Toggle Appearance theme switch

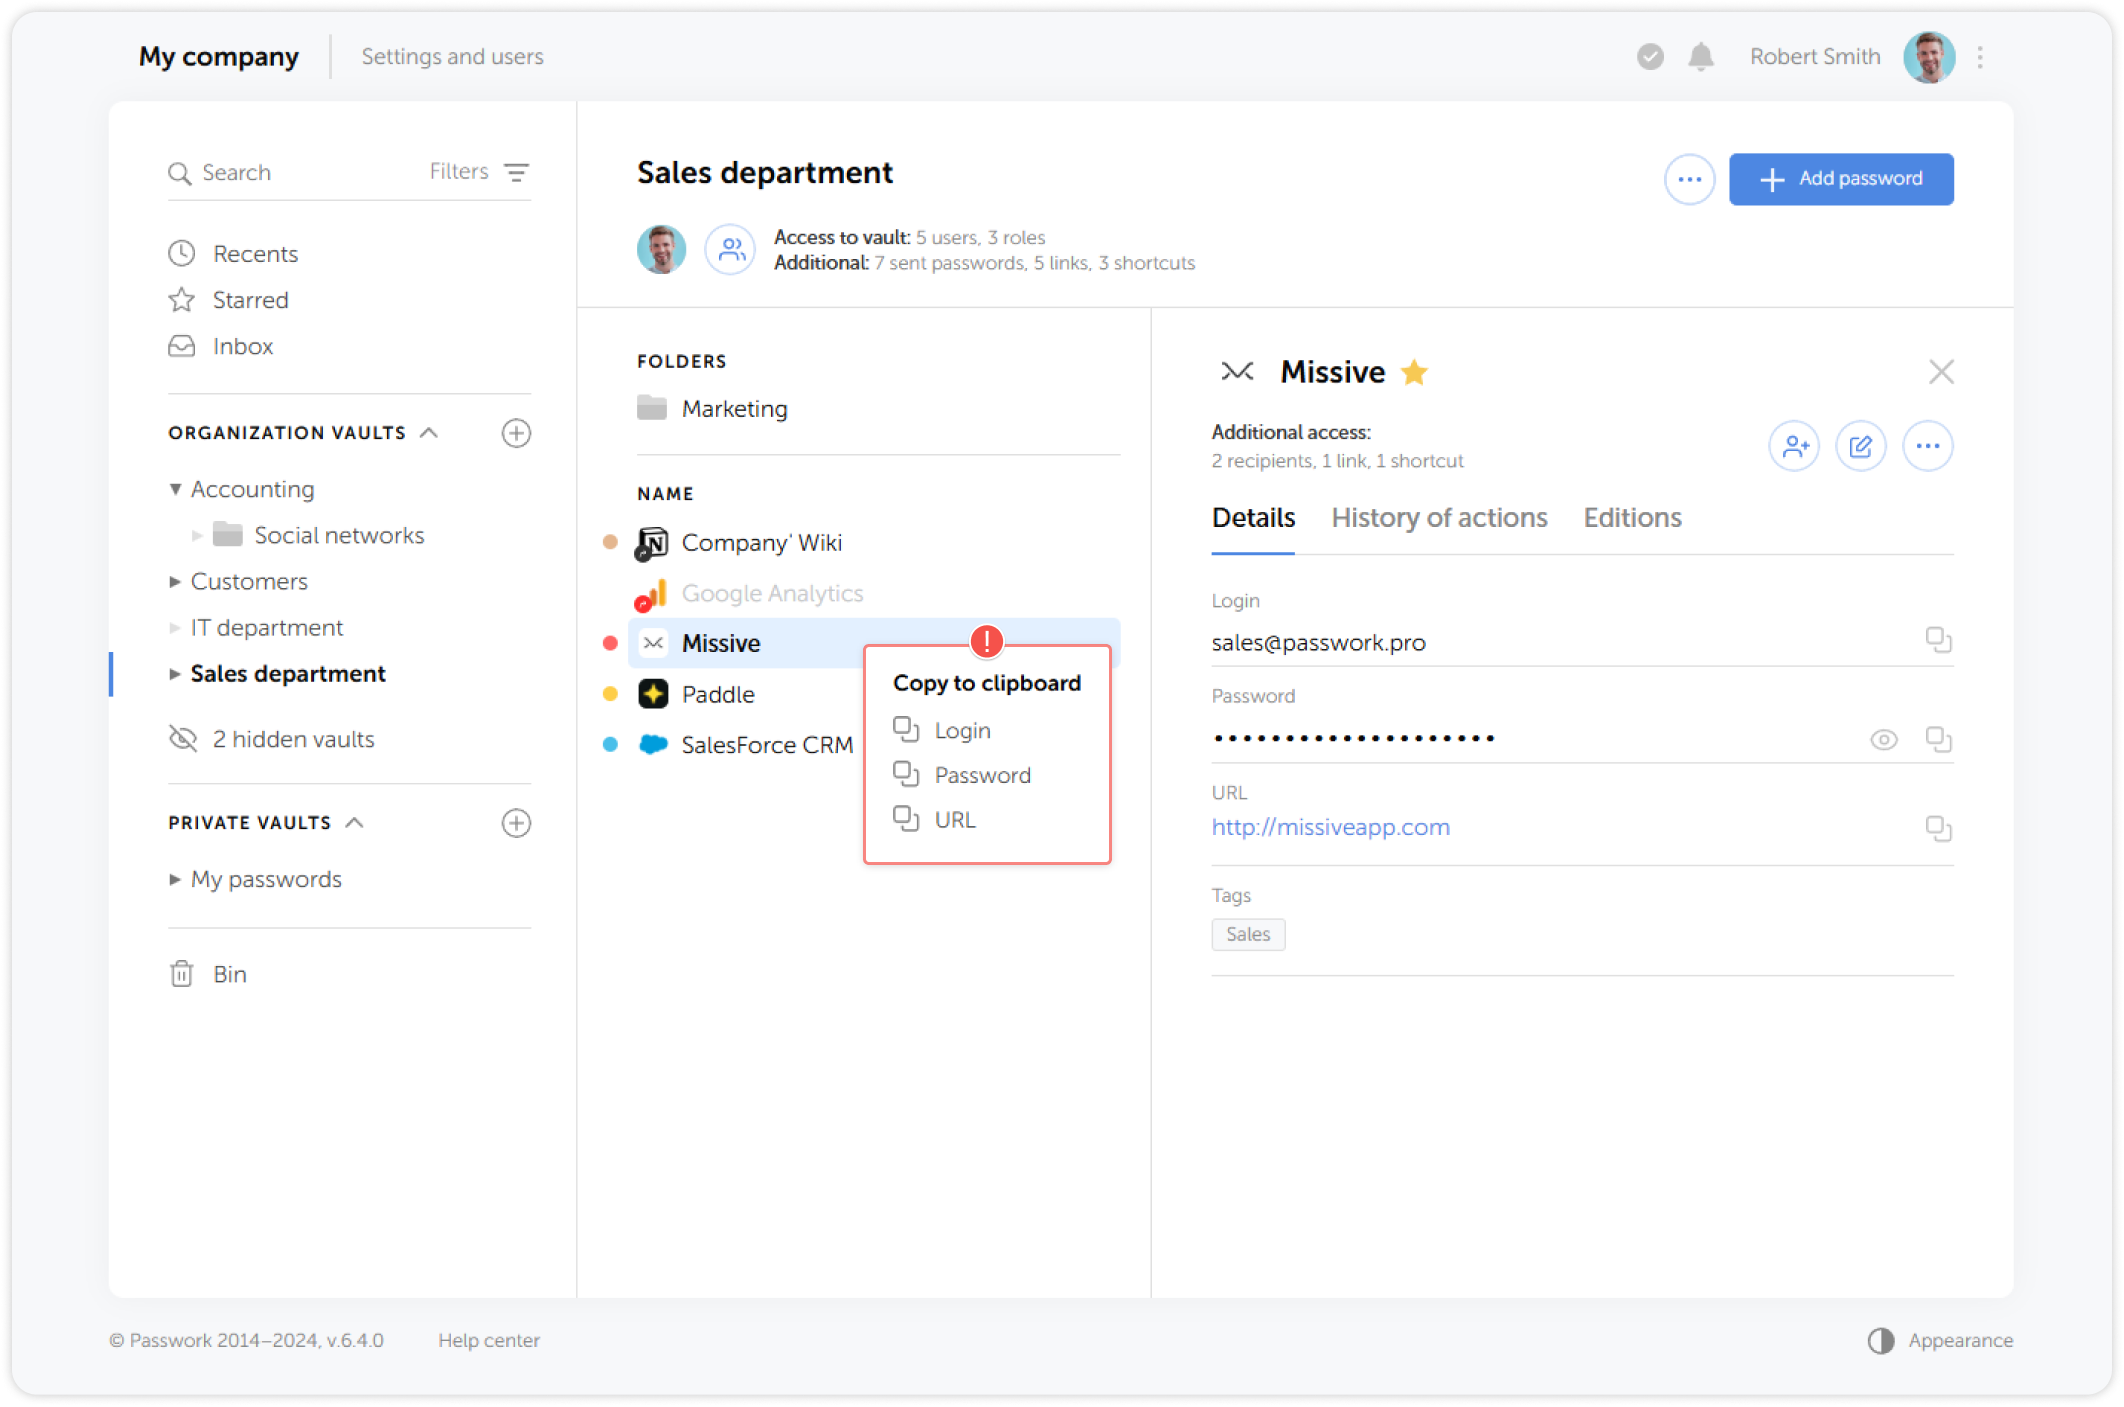[1881, 1341]
